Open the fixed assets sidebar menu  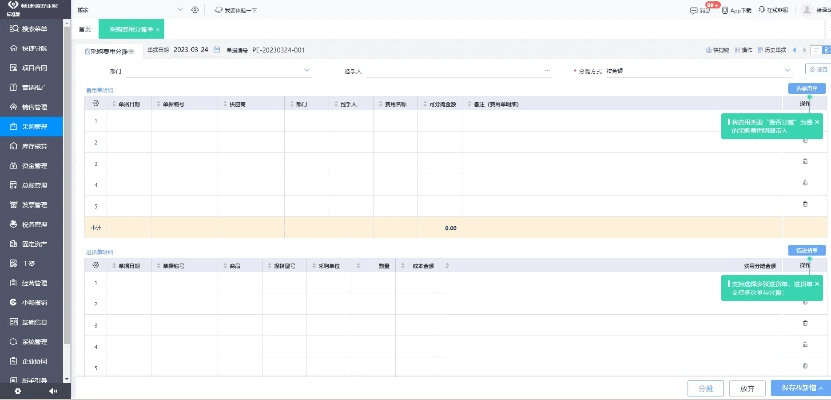coord(35,244)
